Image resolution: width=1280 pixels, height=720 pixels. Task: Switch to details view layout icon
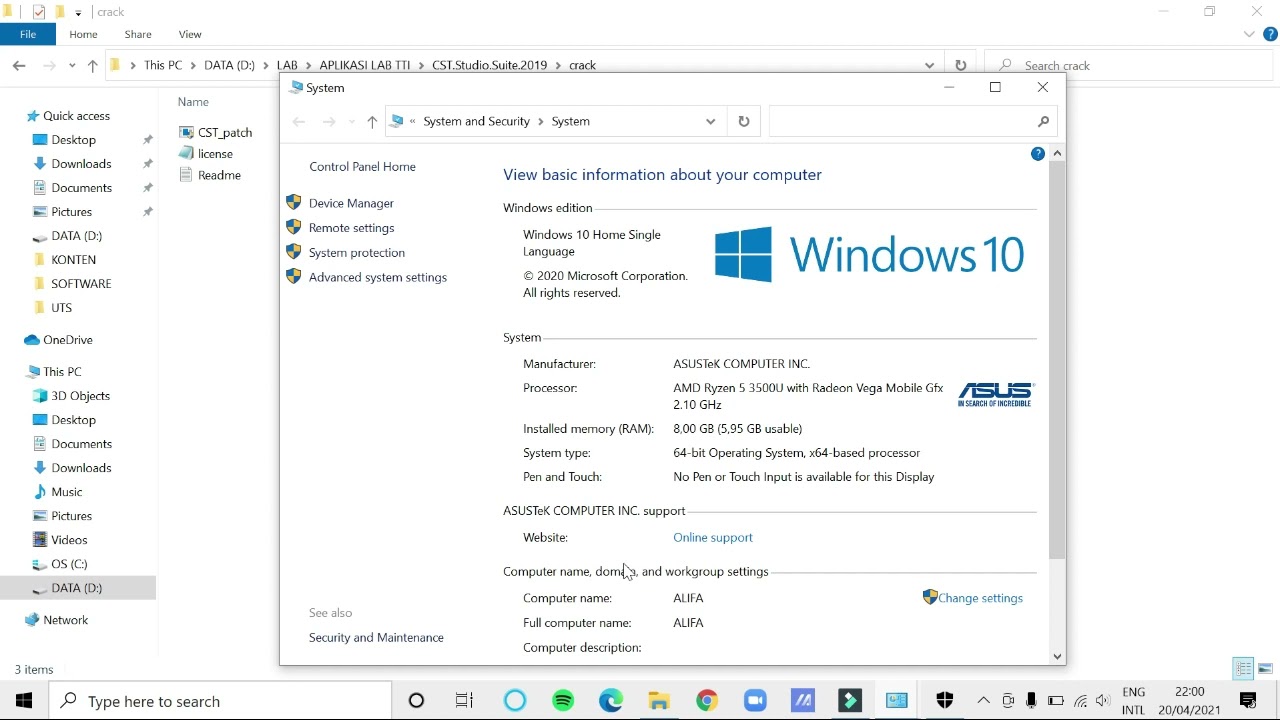click(1243, 669)
